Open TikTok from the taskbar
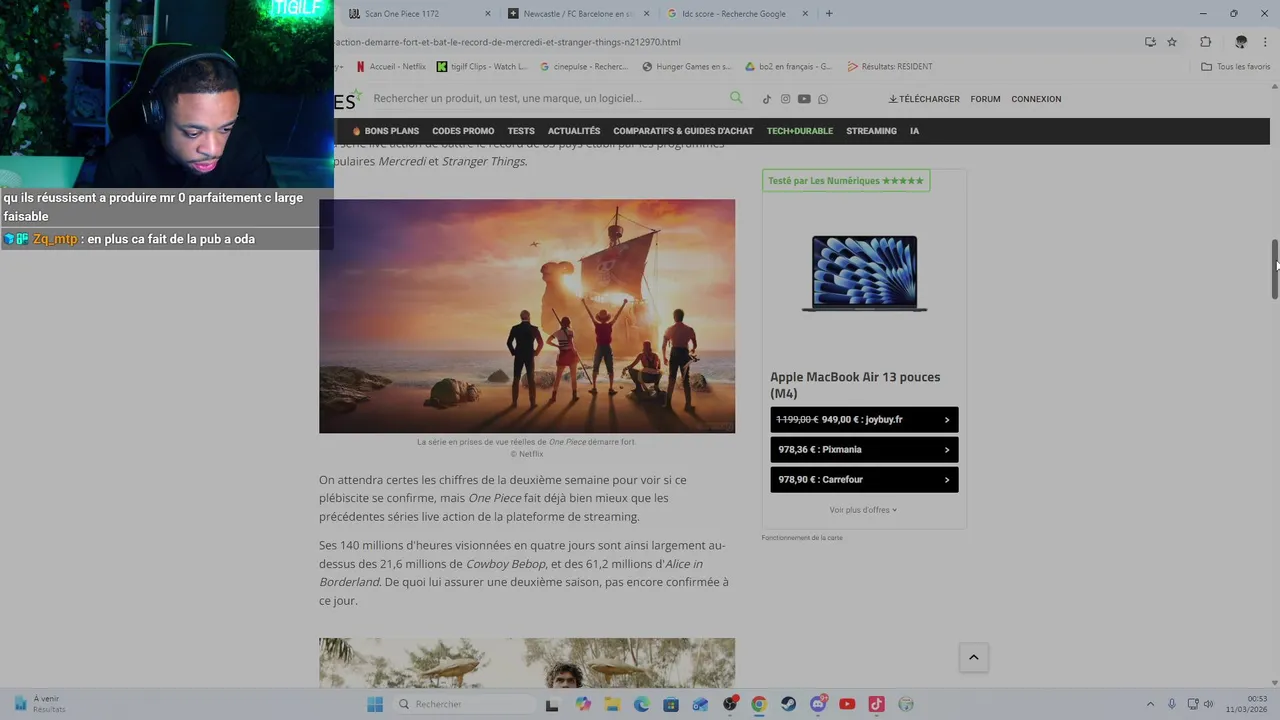Image resolution: width=1280 pixels, height=720 pixels. 876,704
